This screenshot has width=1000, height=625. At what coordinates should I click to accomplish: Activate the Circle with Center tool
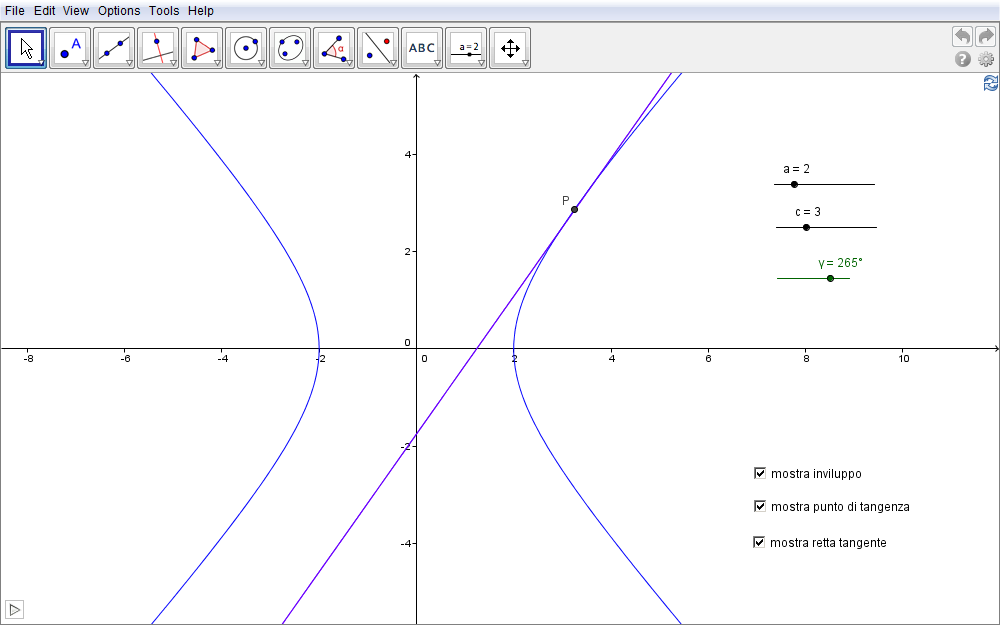[246, 48]
